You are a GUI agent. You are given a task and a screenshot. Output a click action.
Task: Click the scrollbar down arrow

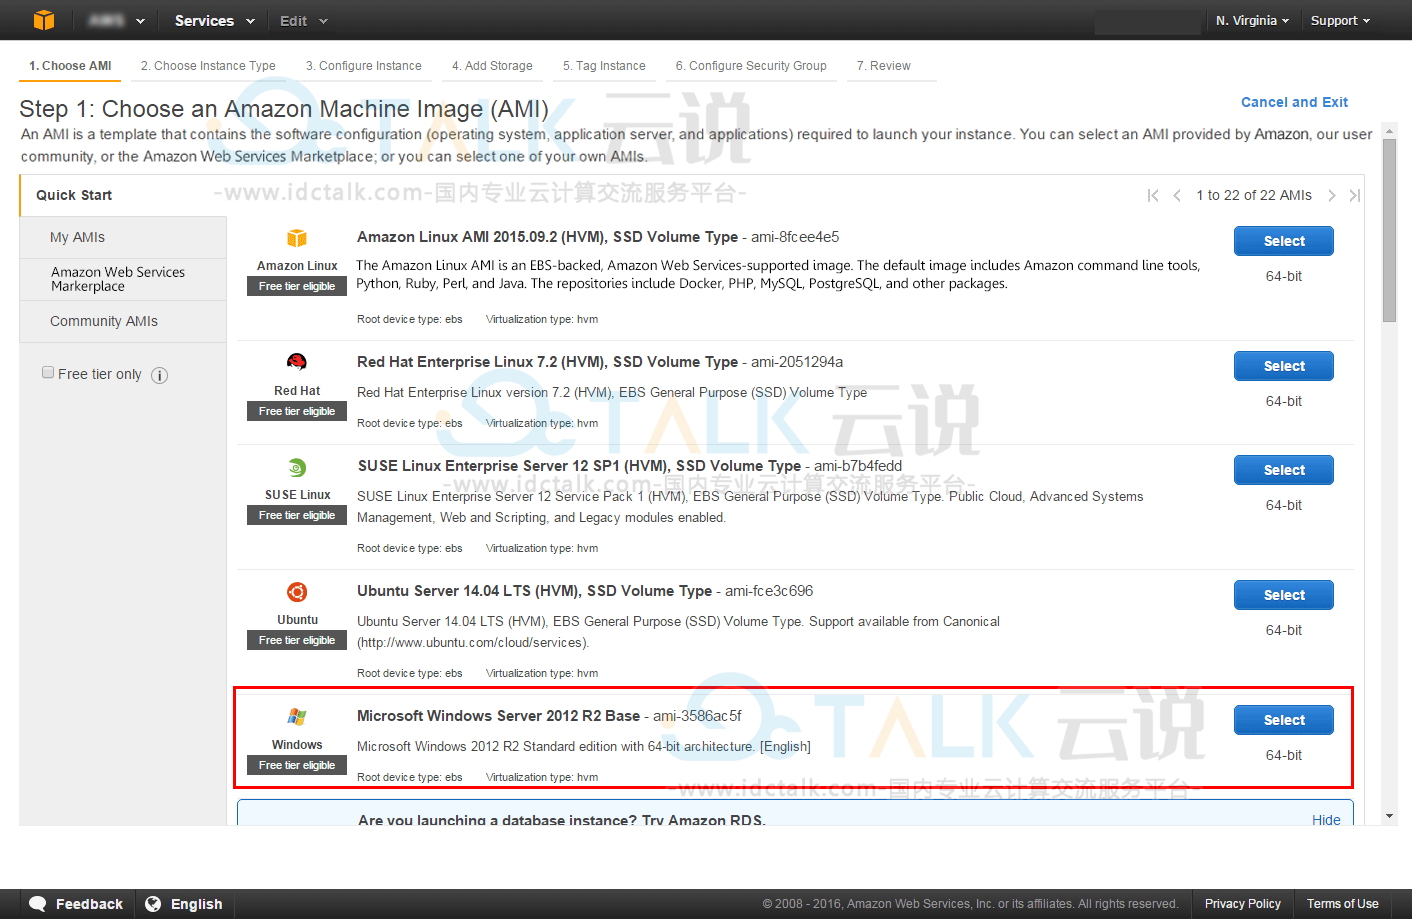pyautogui.click(x=1389, y=817)
